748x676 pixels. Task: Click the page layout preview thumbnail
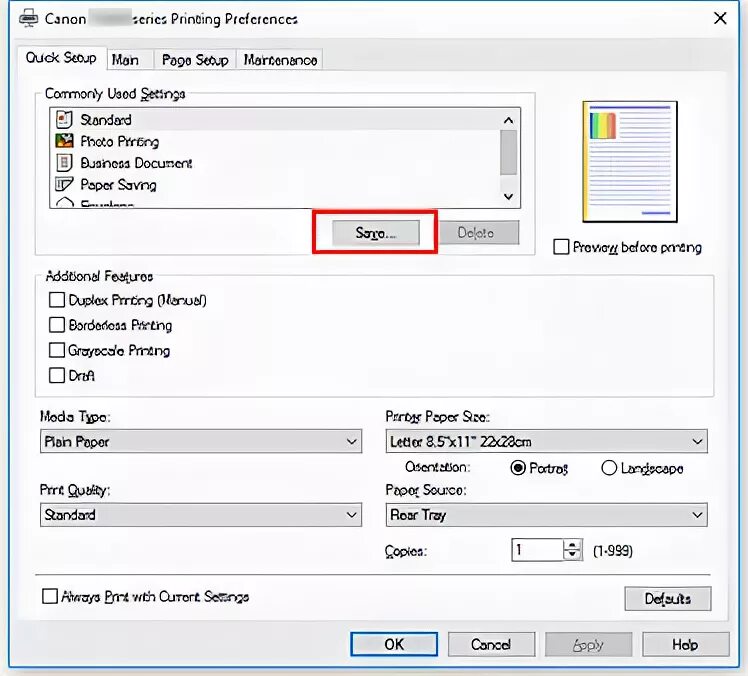[x=630, y=161]
